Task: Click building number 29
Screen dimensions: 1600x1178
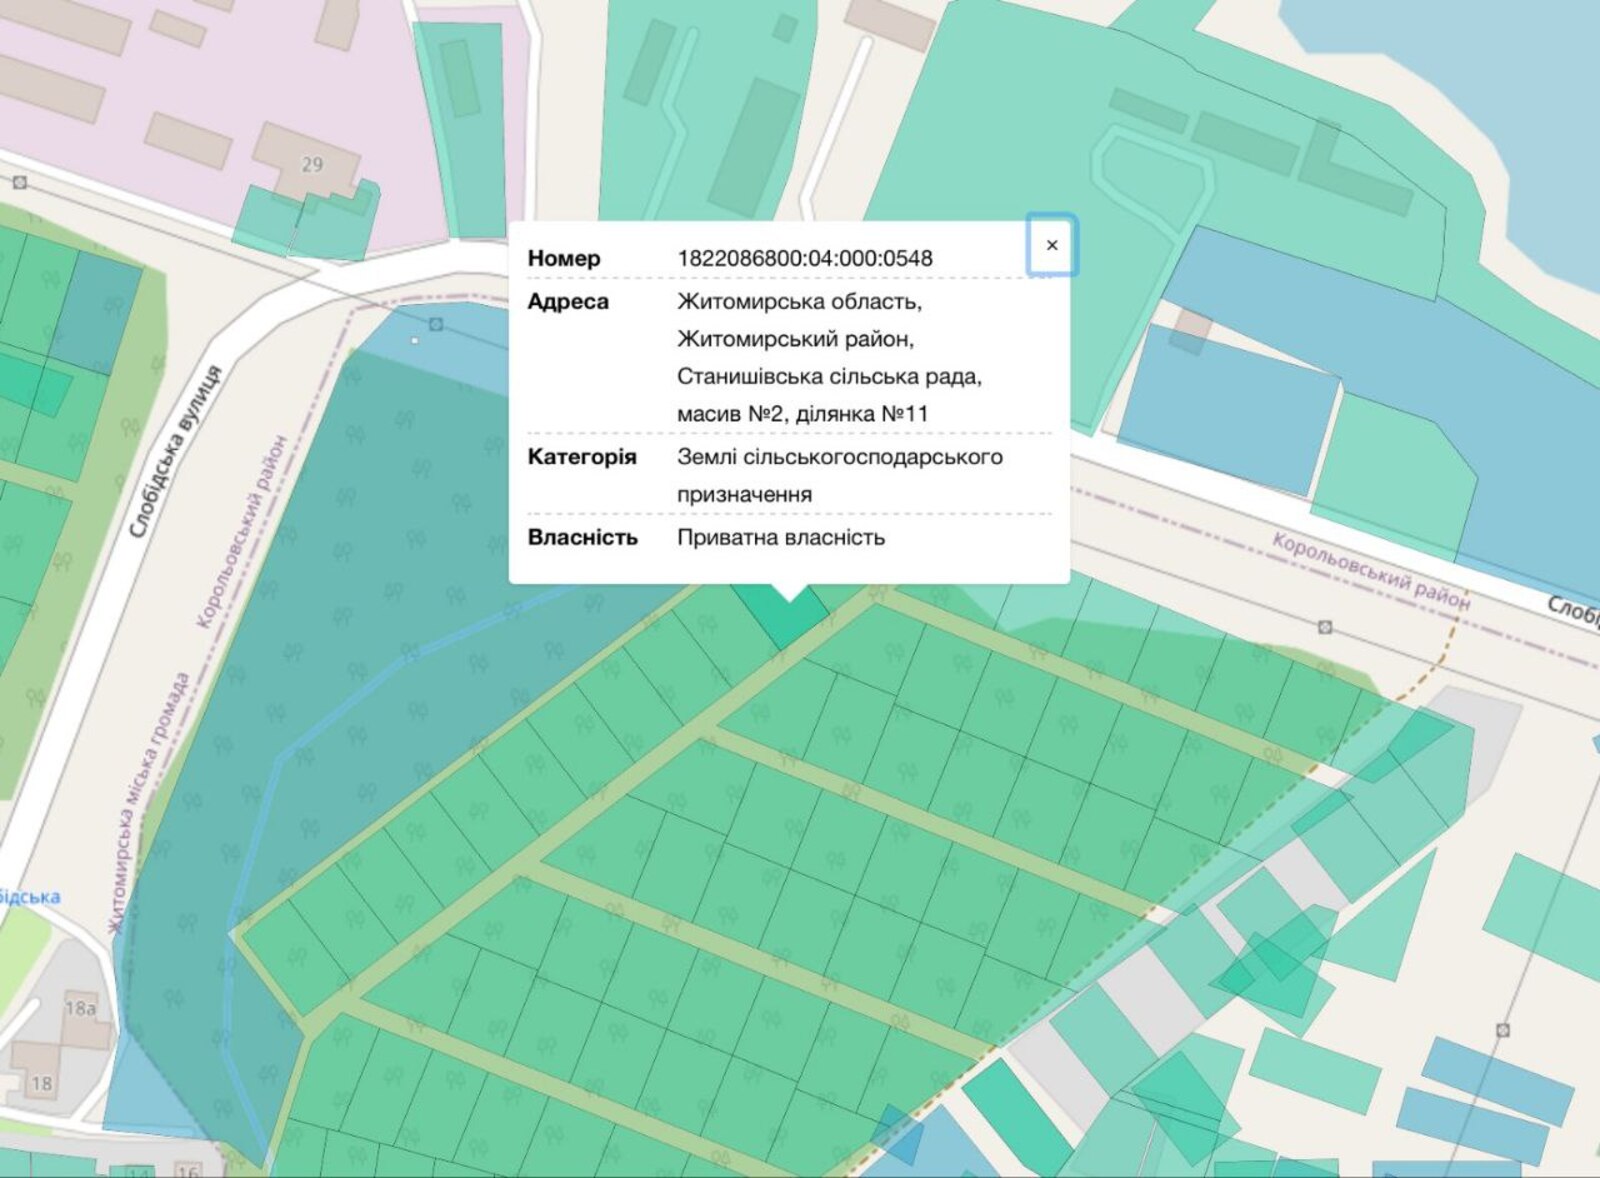Action: click(312, 164)
